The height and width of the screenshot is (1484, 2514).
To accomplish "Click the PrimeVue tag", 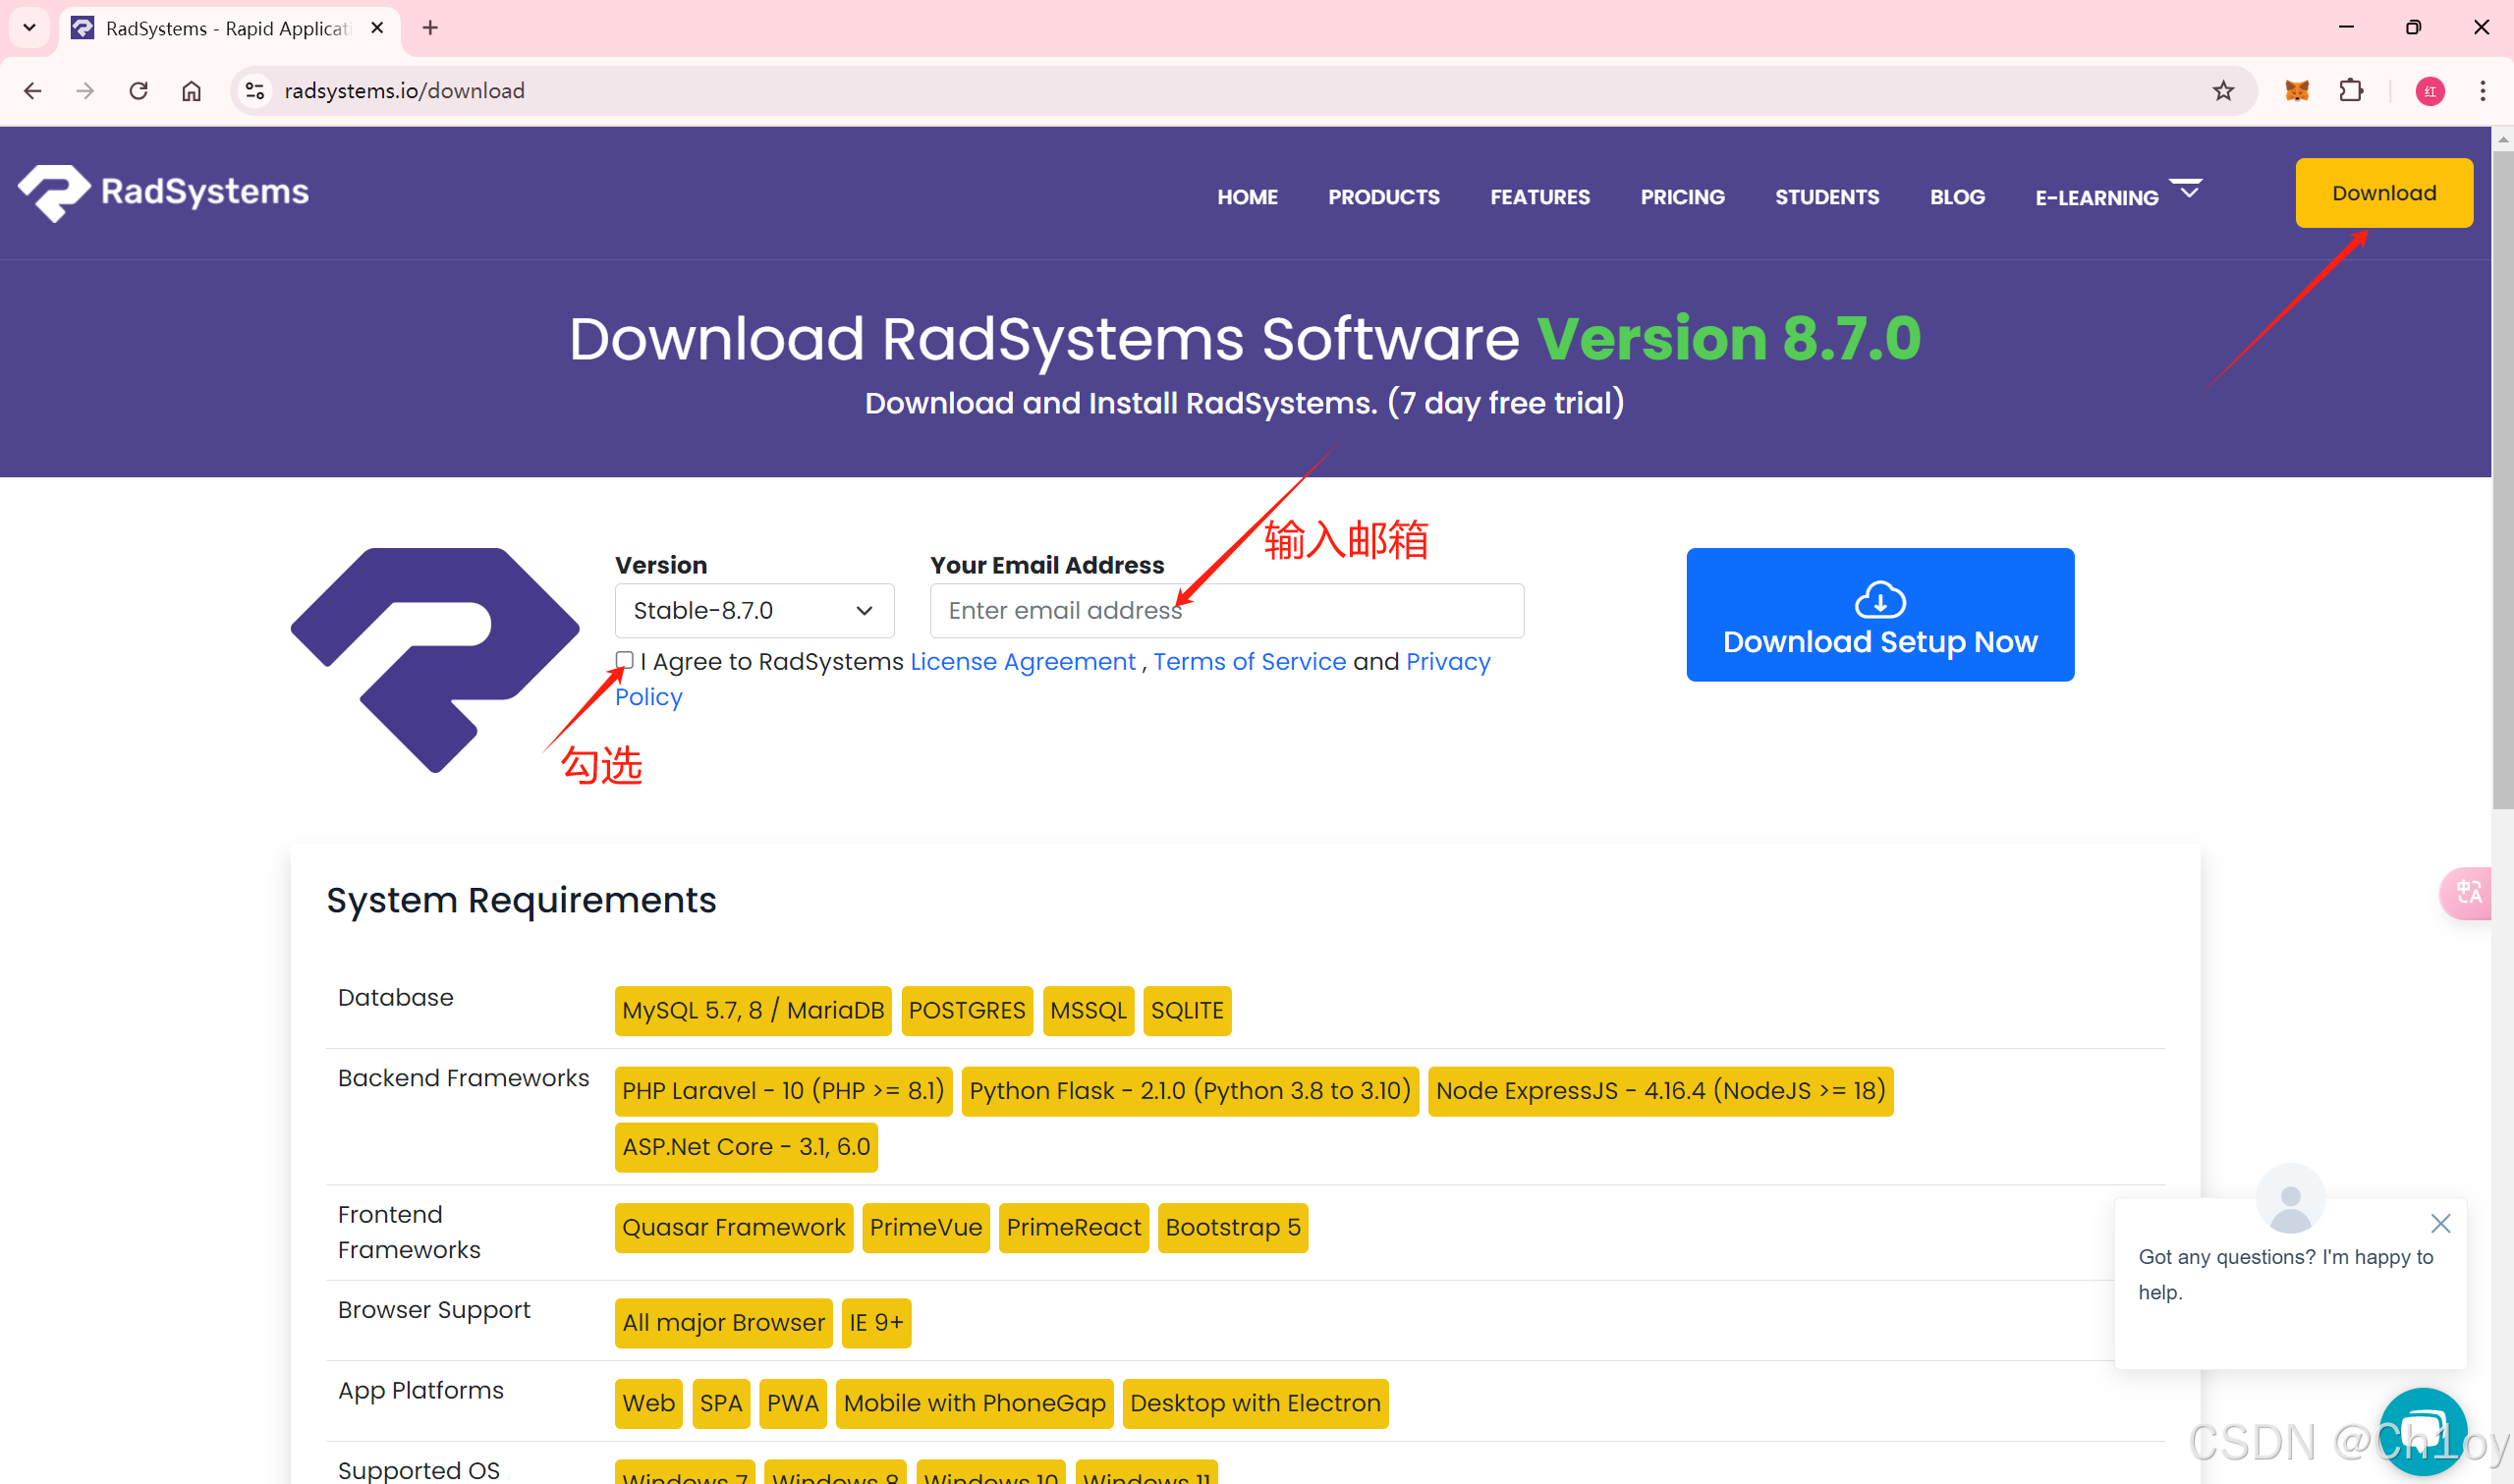I will click(925, 1227).
